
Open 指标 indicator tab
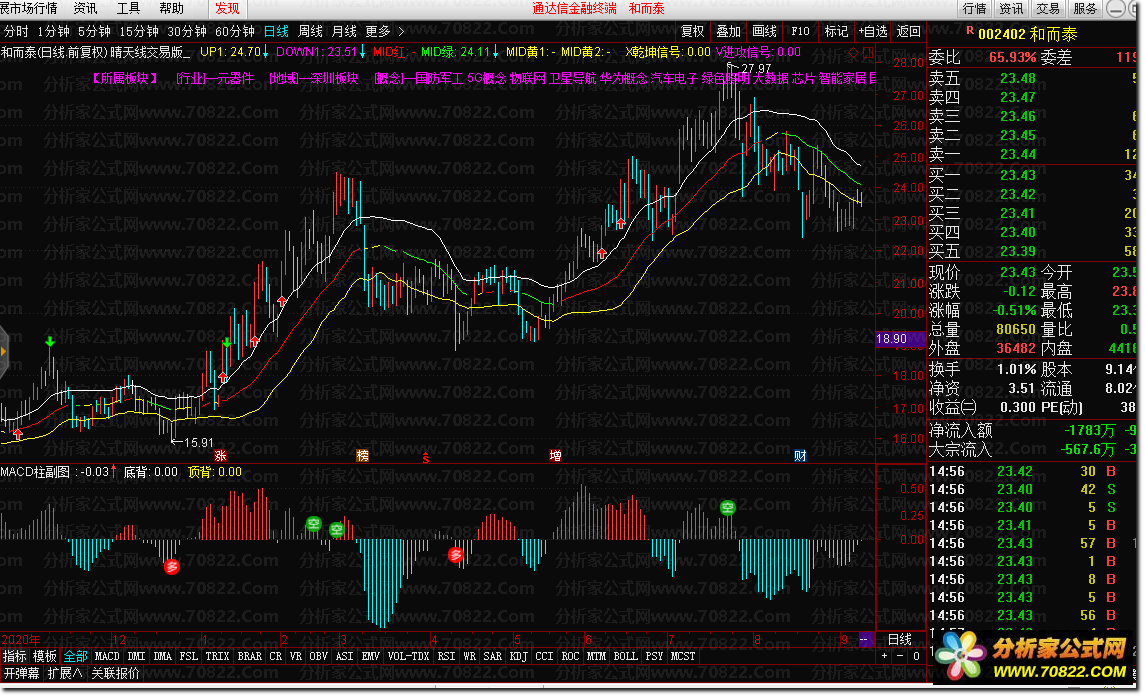coord(15,657)
